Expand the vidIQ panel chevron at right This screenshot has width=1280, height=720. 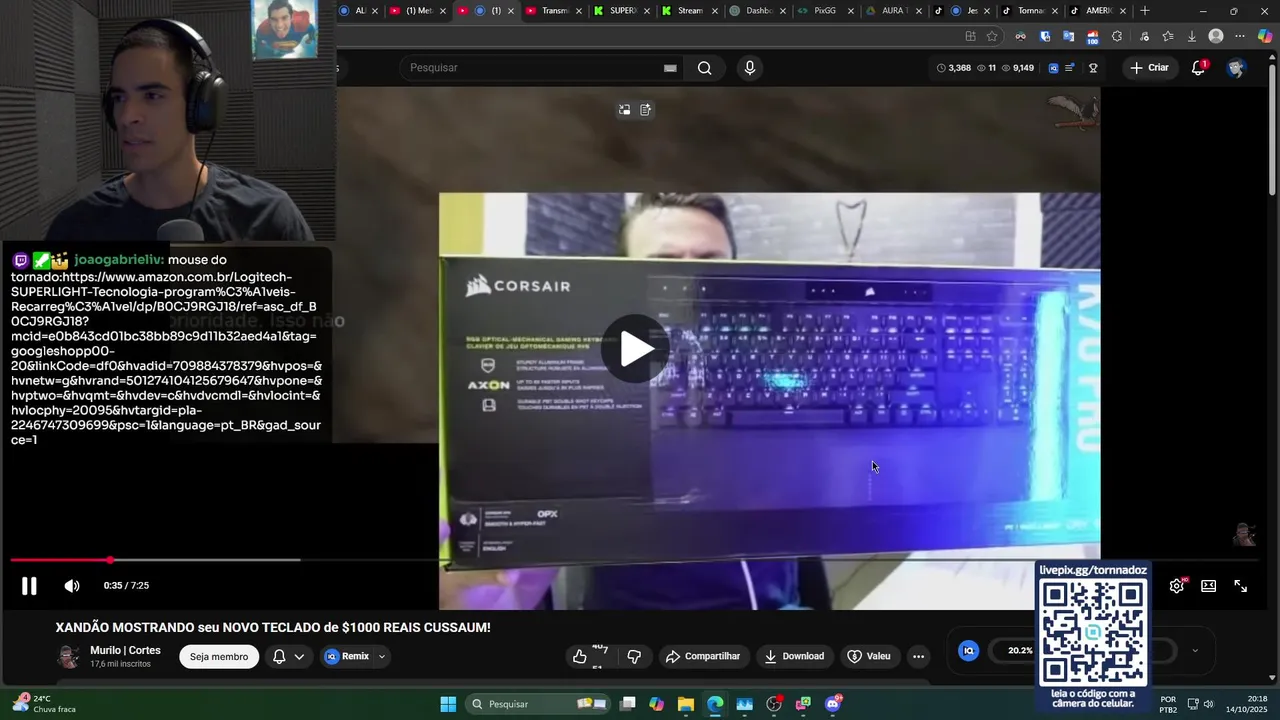[x=1194, y=651]
